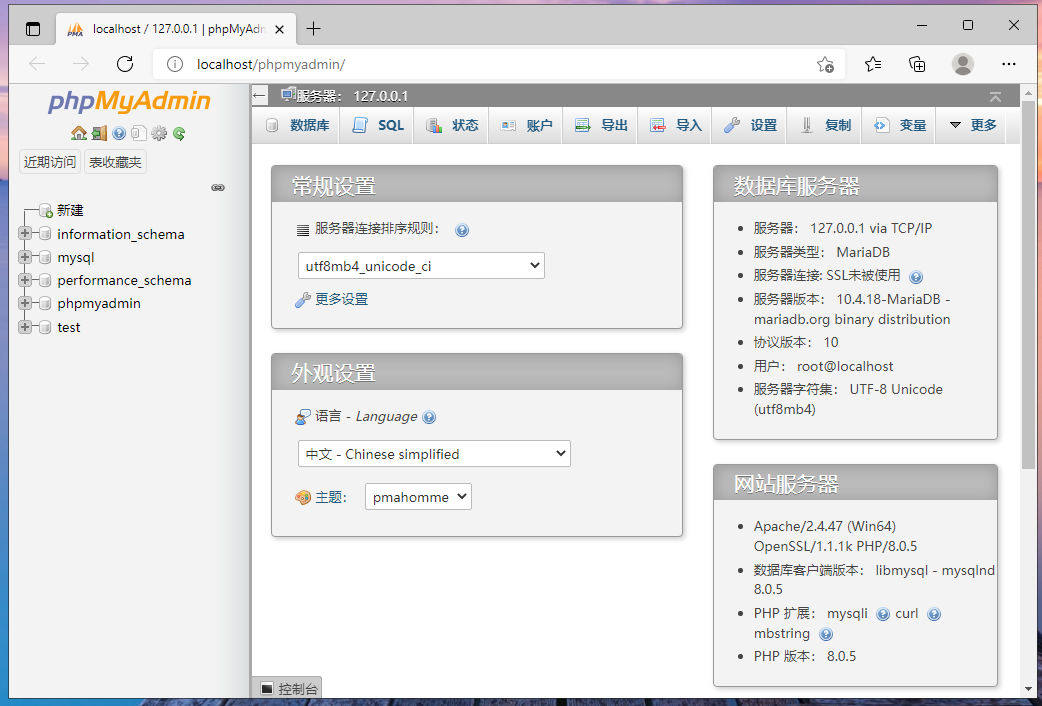Open the tab actions menu icon
Image resolution: width=1042 pixels, height=706 pixels.
pos(33,29)
